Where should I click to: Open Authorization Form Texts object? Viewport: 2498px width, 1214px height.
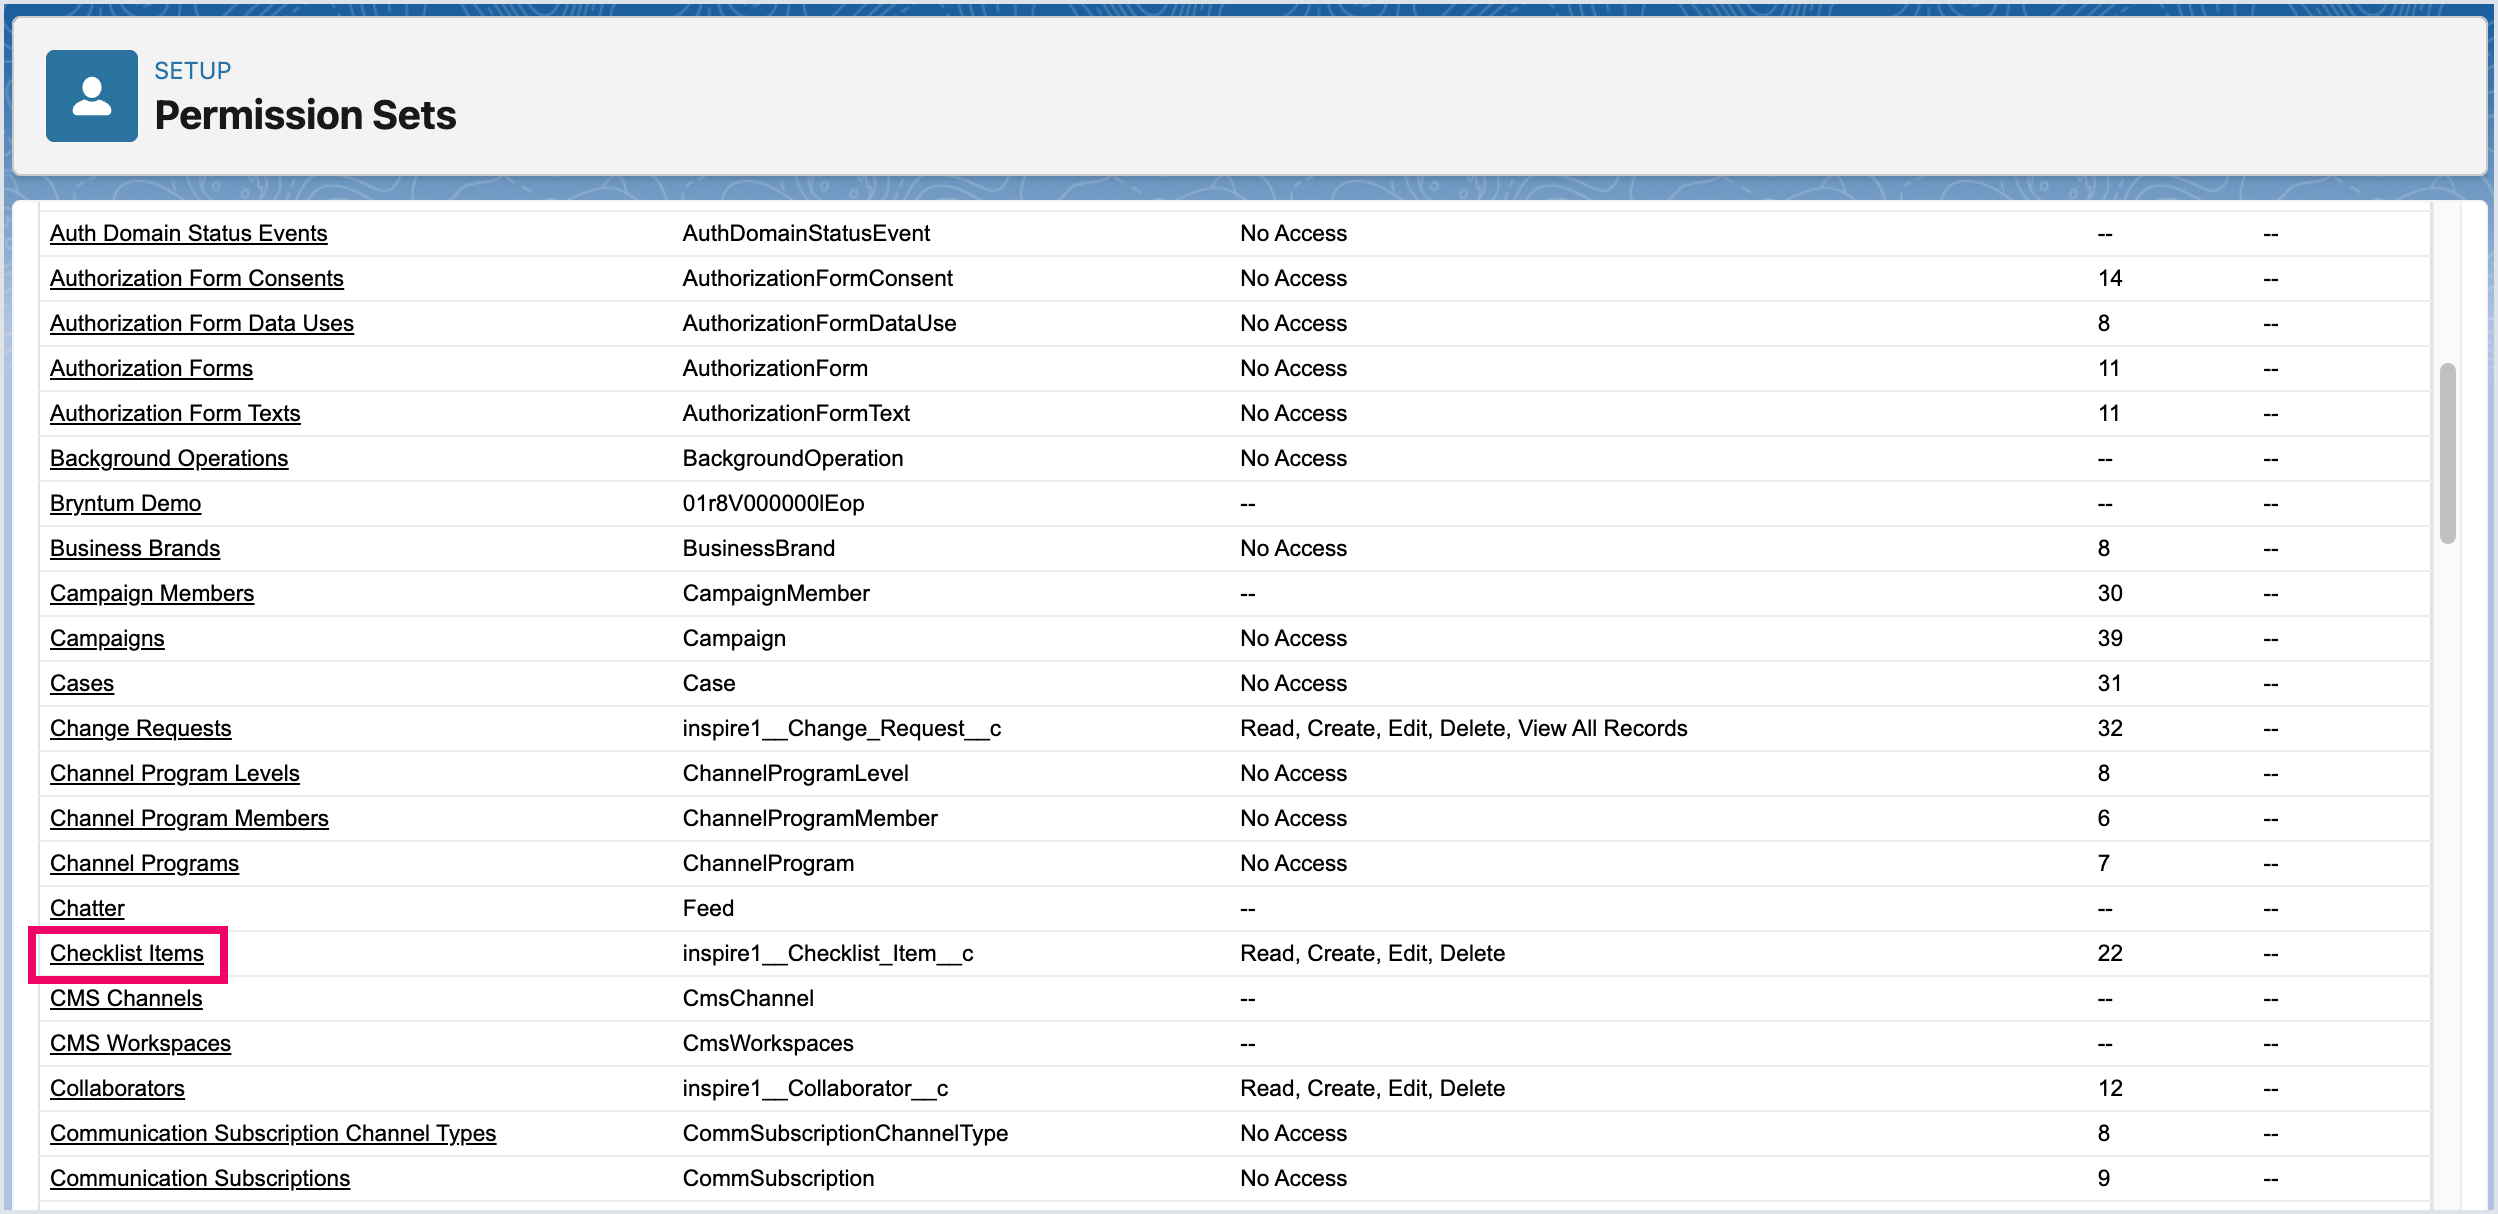pyautogui.click(x=175, y=413)
